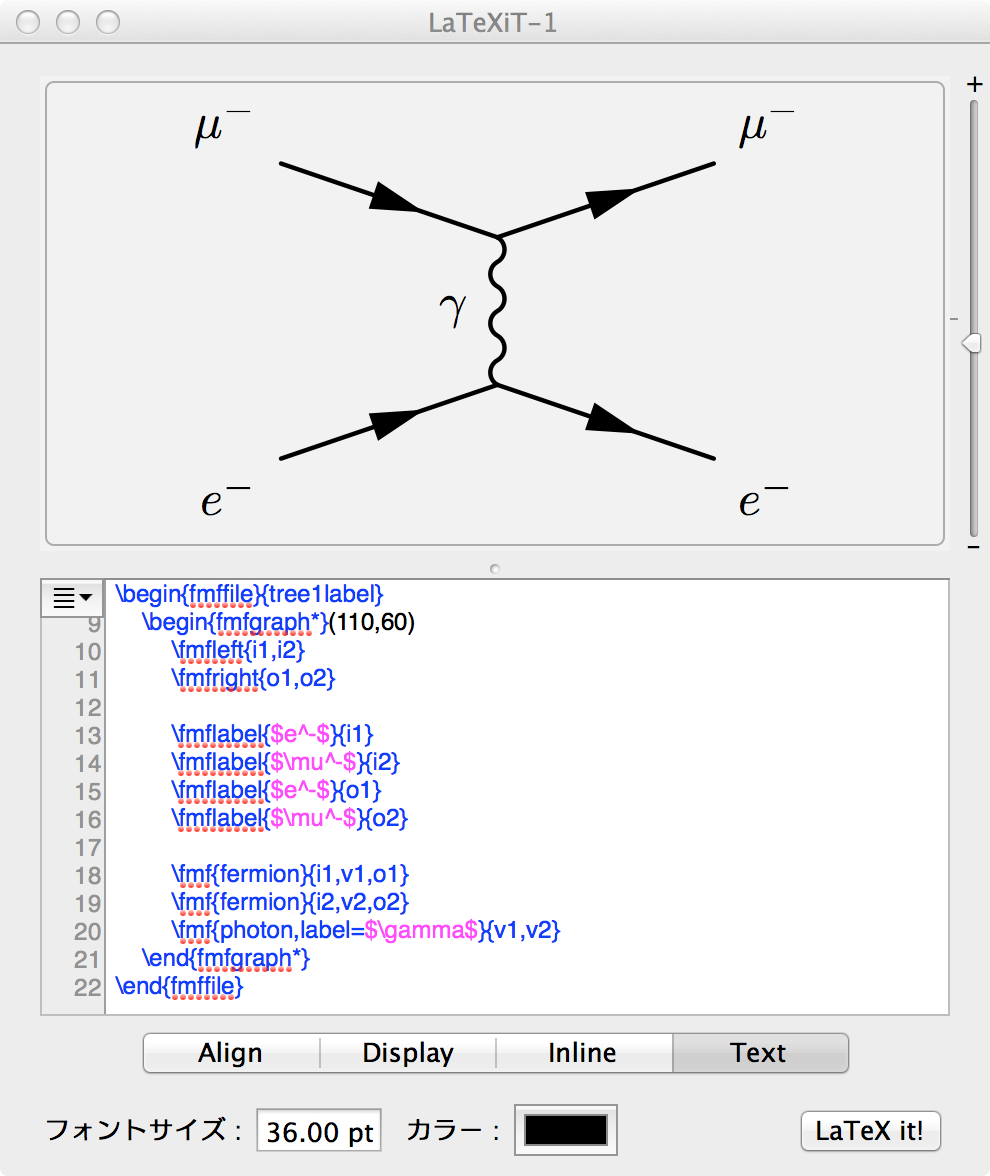Select the Text mode segment
Image resolution: width=990 pixels, height=1176 pixels.
[x=759, y=1053]
